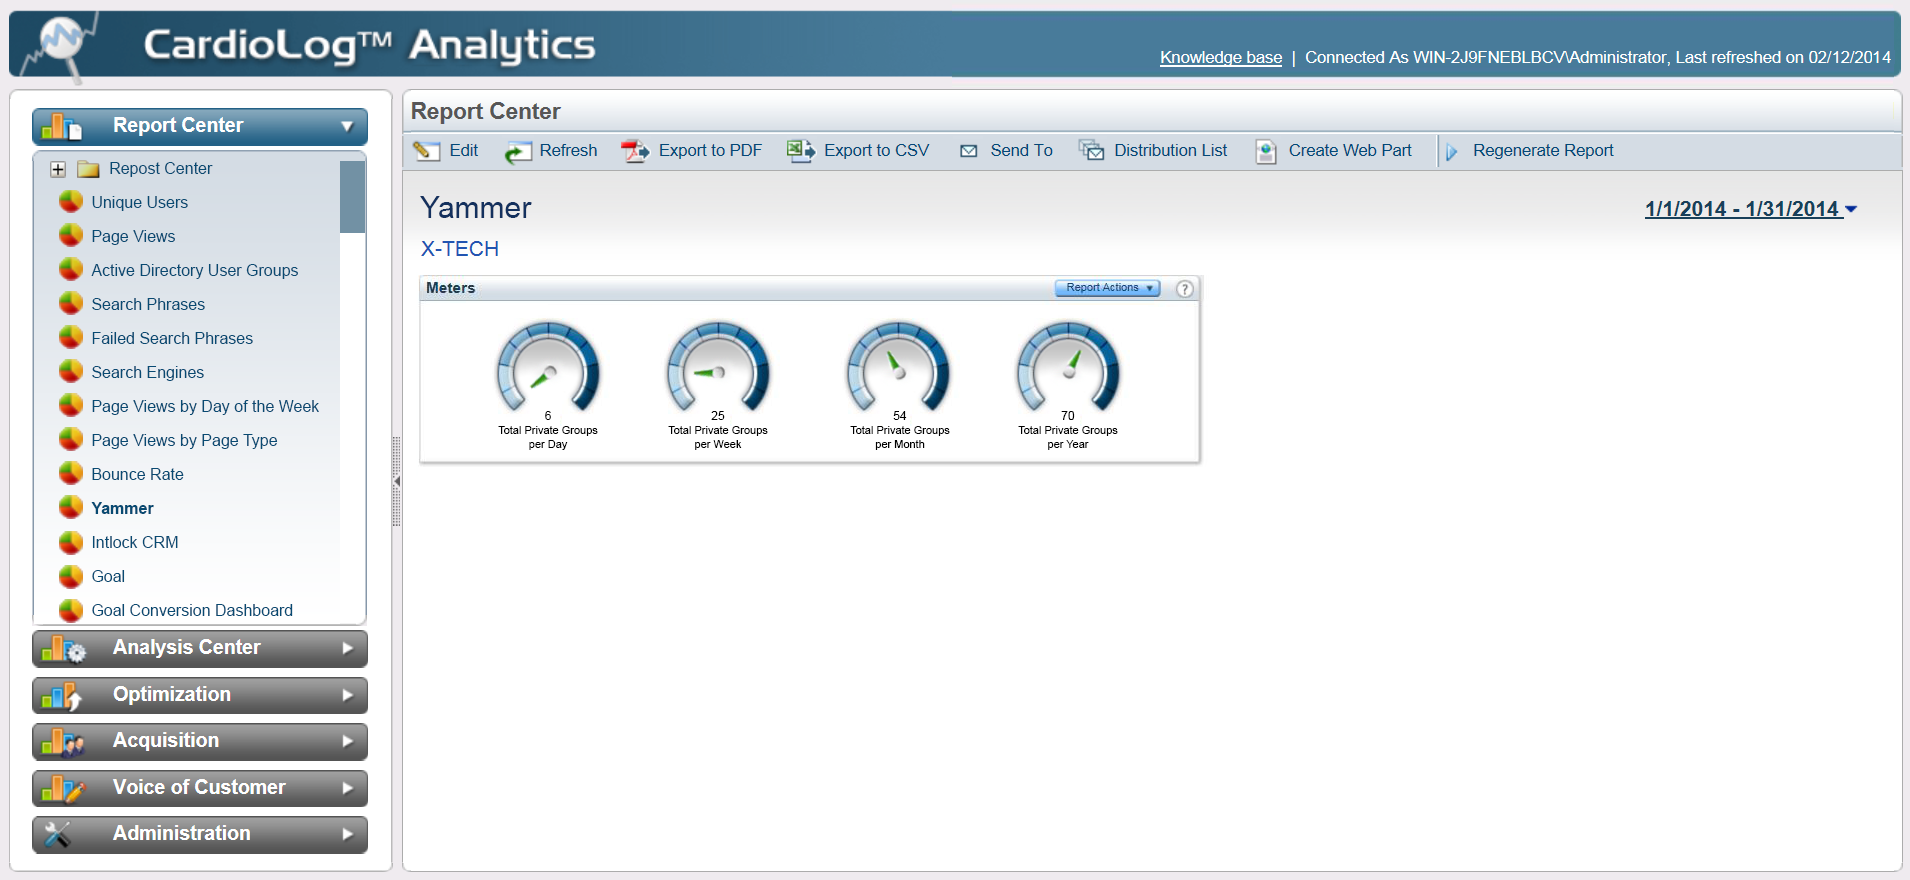Select Active Directory User Groups report
Image resolution: width=1910 pixels, height=880 pixels.
pos(194,270)
